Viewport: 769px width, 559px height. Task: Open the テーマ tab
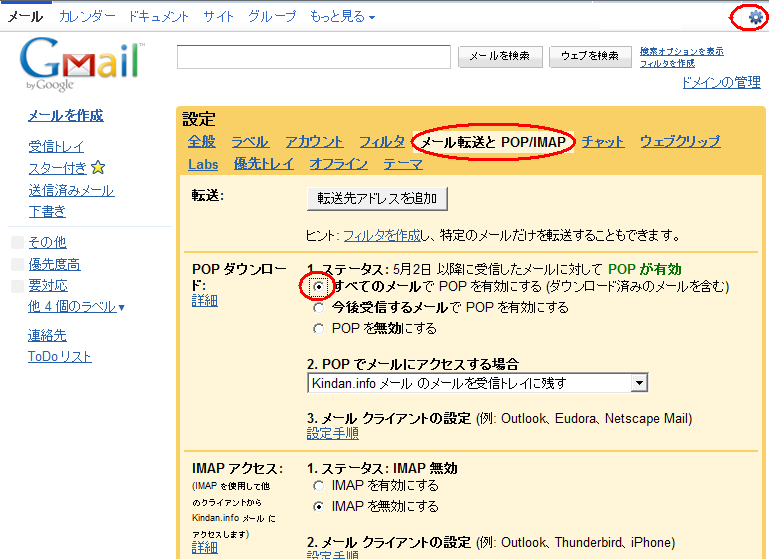(403, 164)
